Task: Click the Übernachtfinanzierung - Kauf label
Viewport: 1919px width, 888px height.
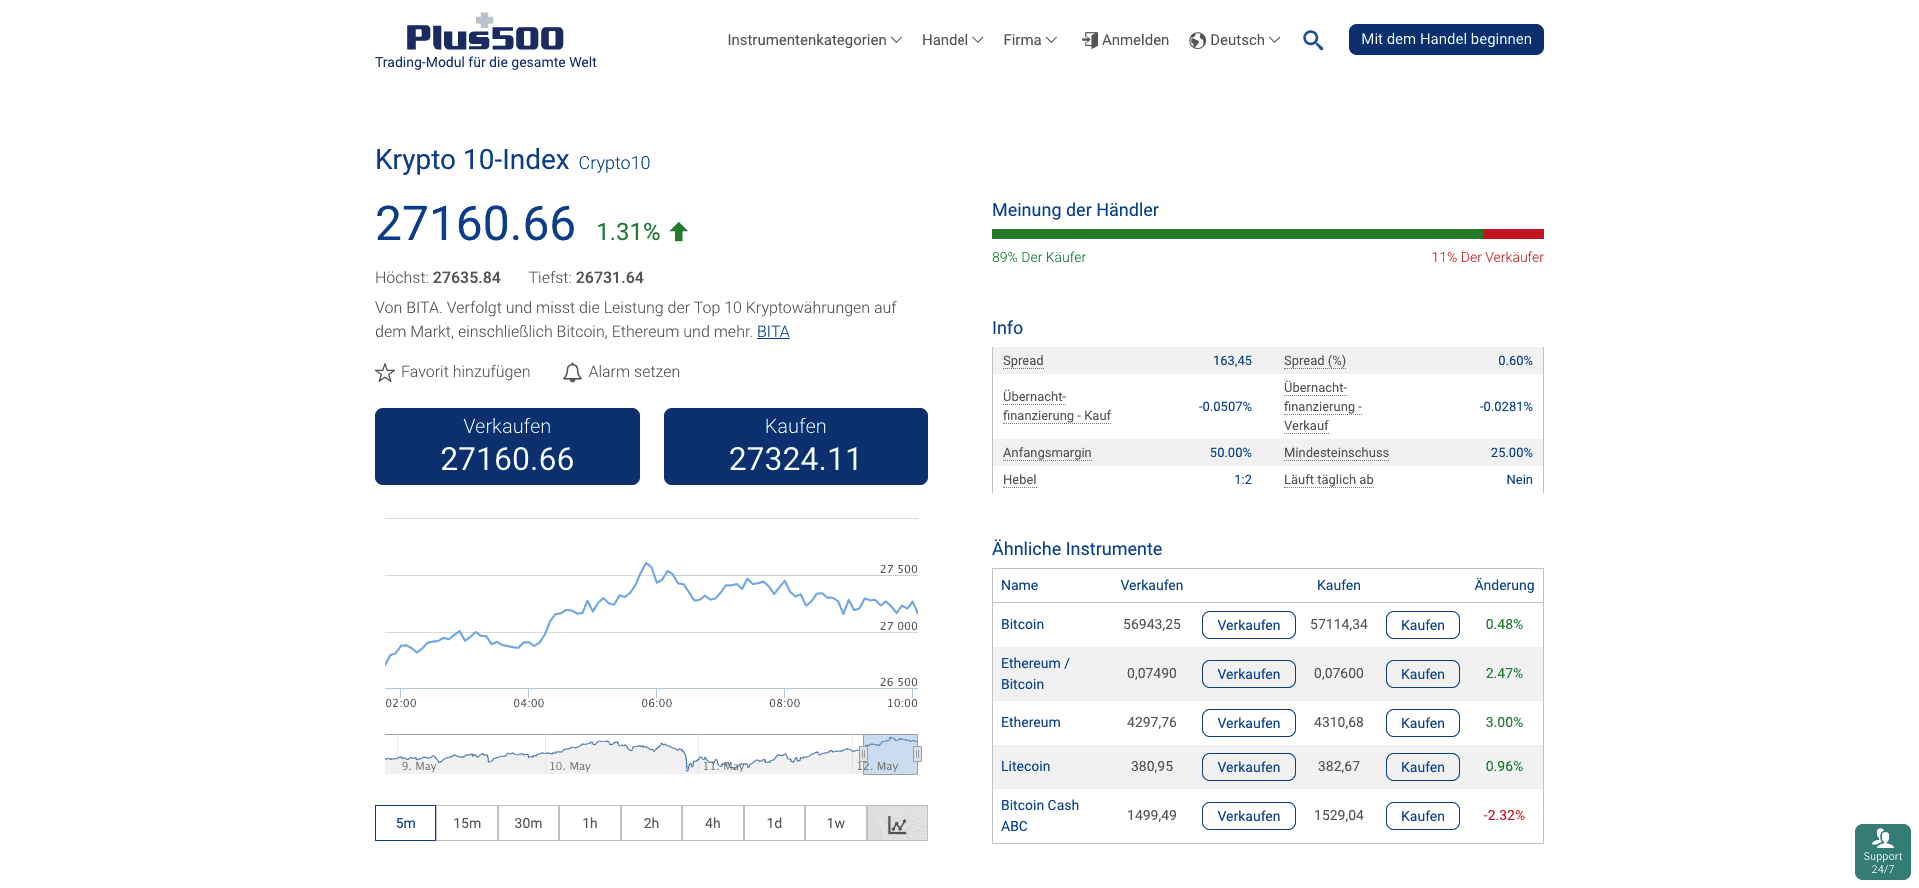Action: 1057,406
